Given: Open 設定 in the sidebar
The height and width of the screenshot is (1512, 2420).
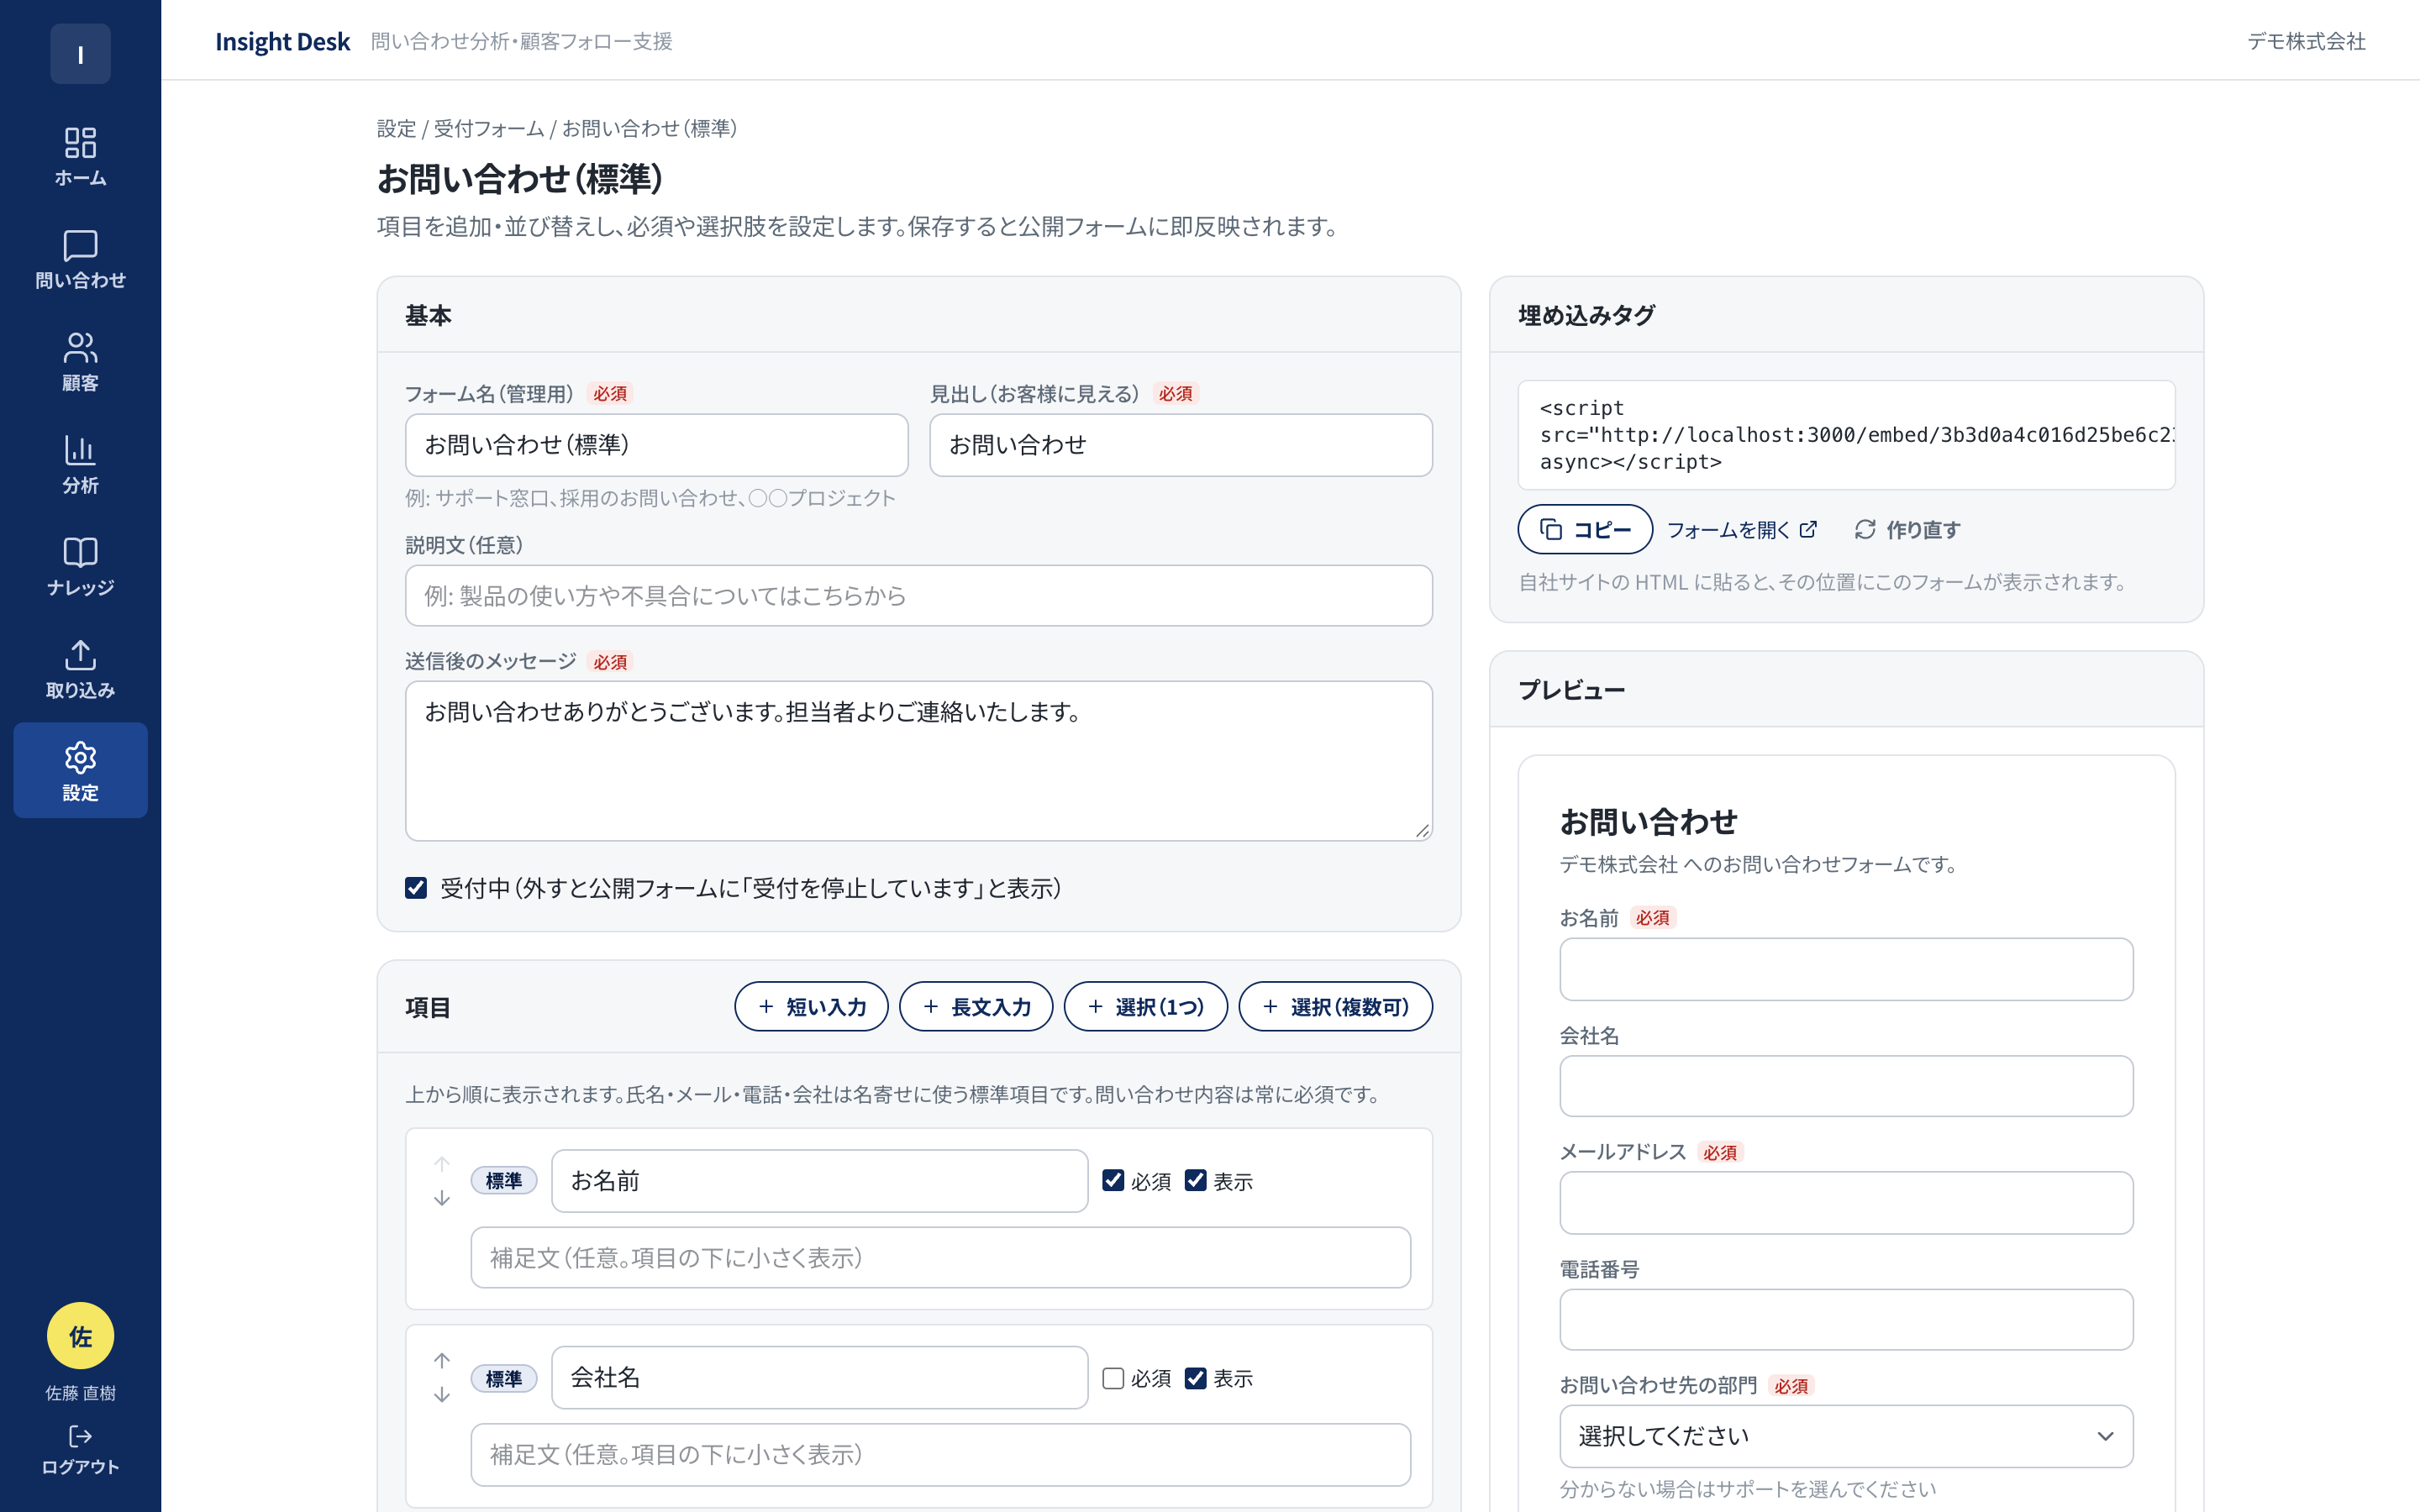Looking at the screenshot, I should click(80, 771).
